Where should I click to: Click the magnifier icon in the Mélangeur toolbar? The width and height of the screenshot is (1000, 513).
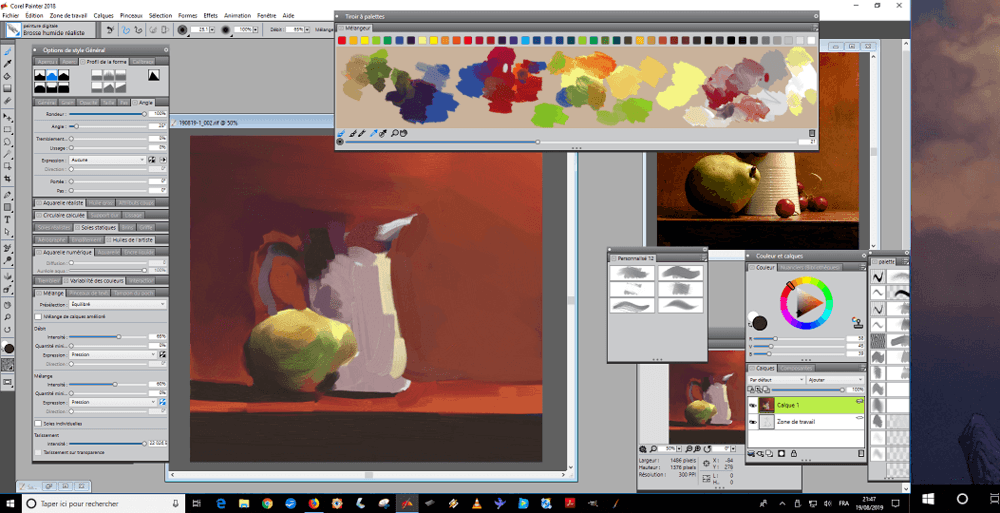[x=395, y=133]
